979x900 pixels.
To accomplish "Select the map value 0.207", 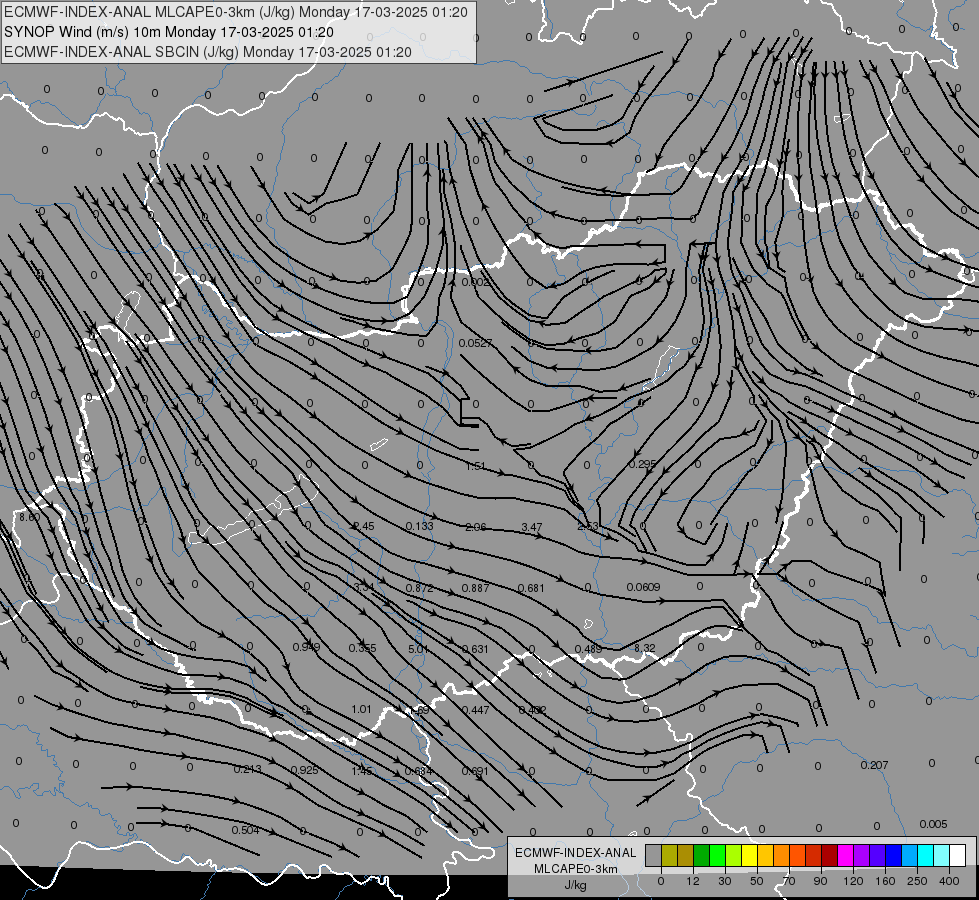I will [874, 765].
